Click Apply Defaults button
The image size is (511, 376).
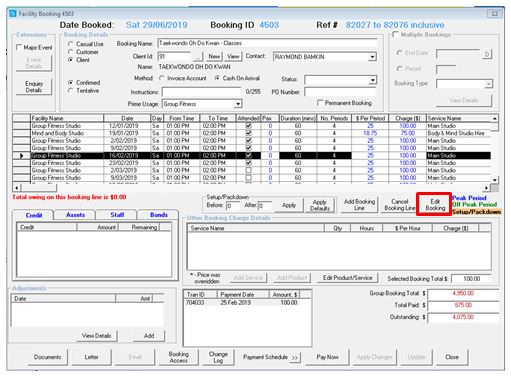point(319,205)
